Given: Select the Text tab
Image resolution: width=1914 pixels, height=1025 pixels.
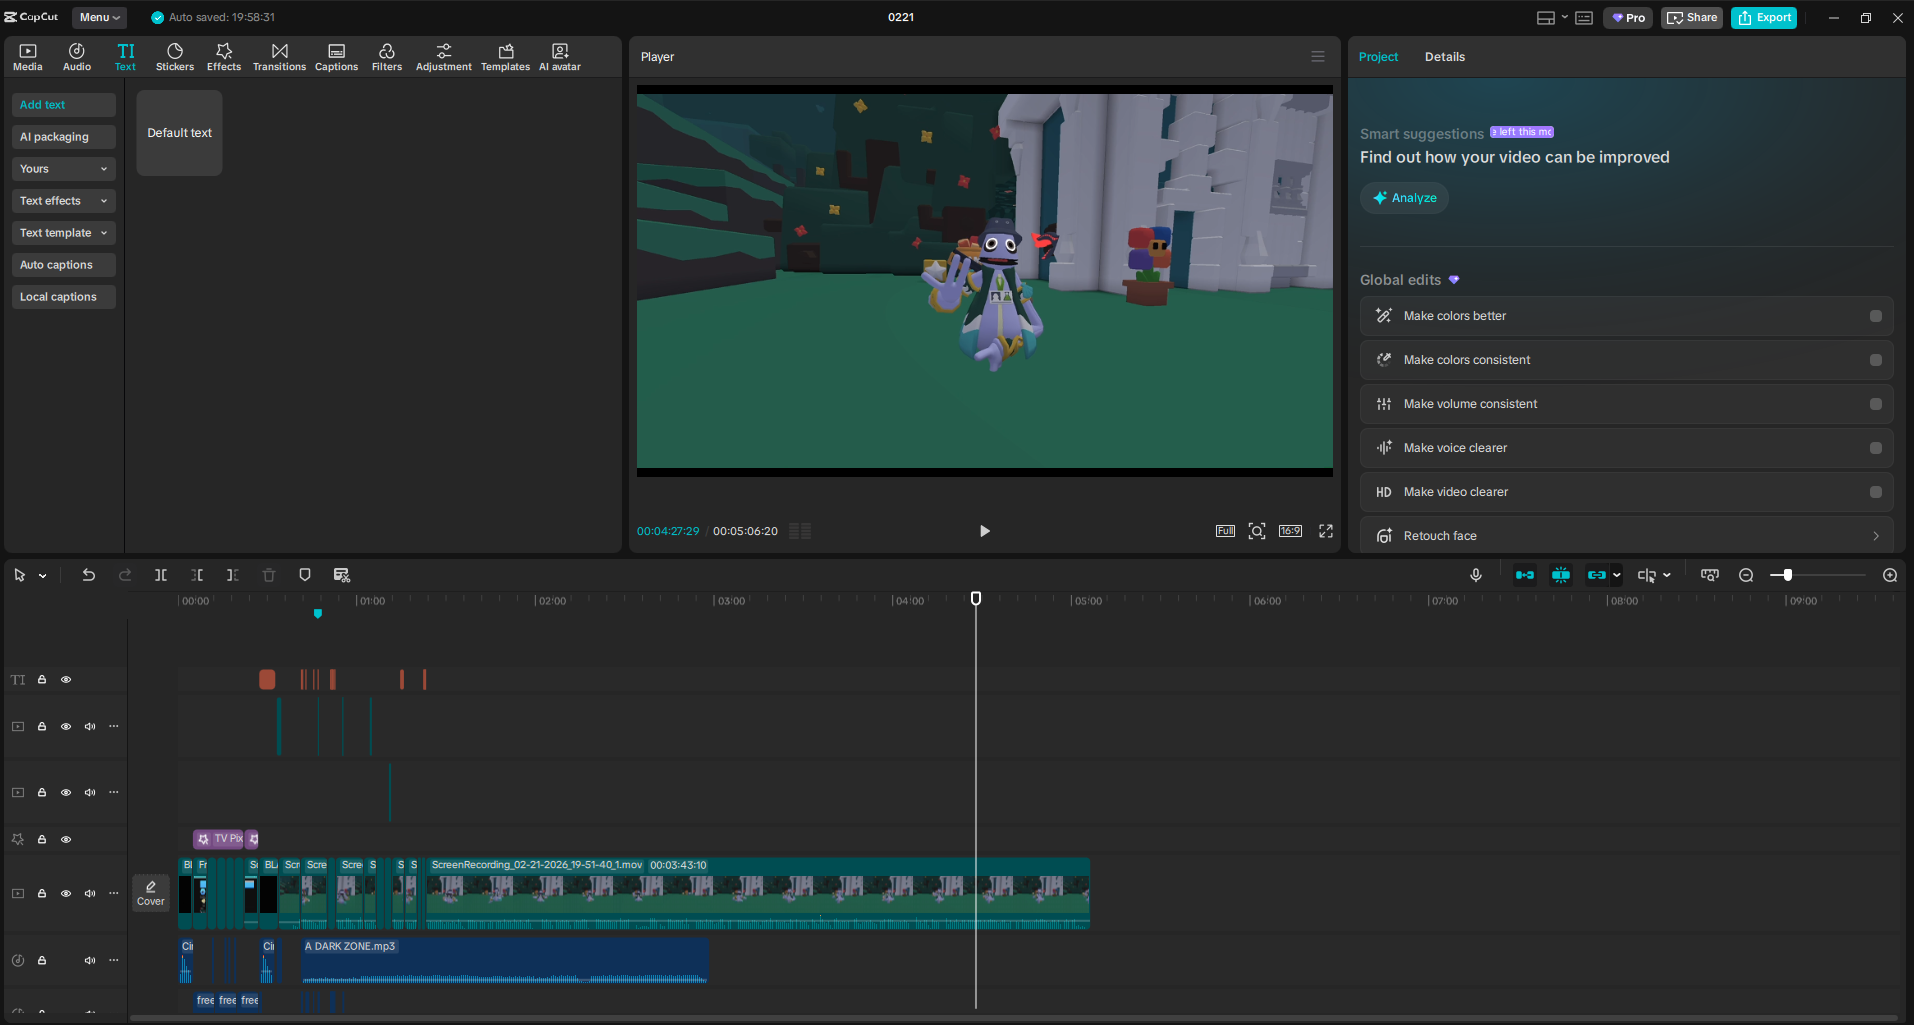Looking at the screenshot, I should click(126, 57).
